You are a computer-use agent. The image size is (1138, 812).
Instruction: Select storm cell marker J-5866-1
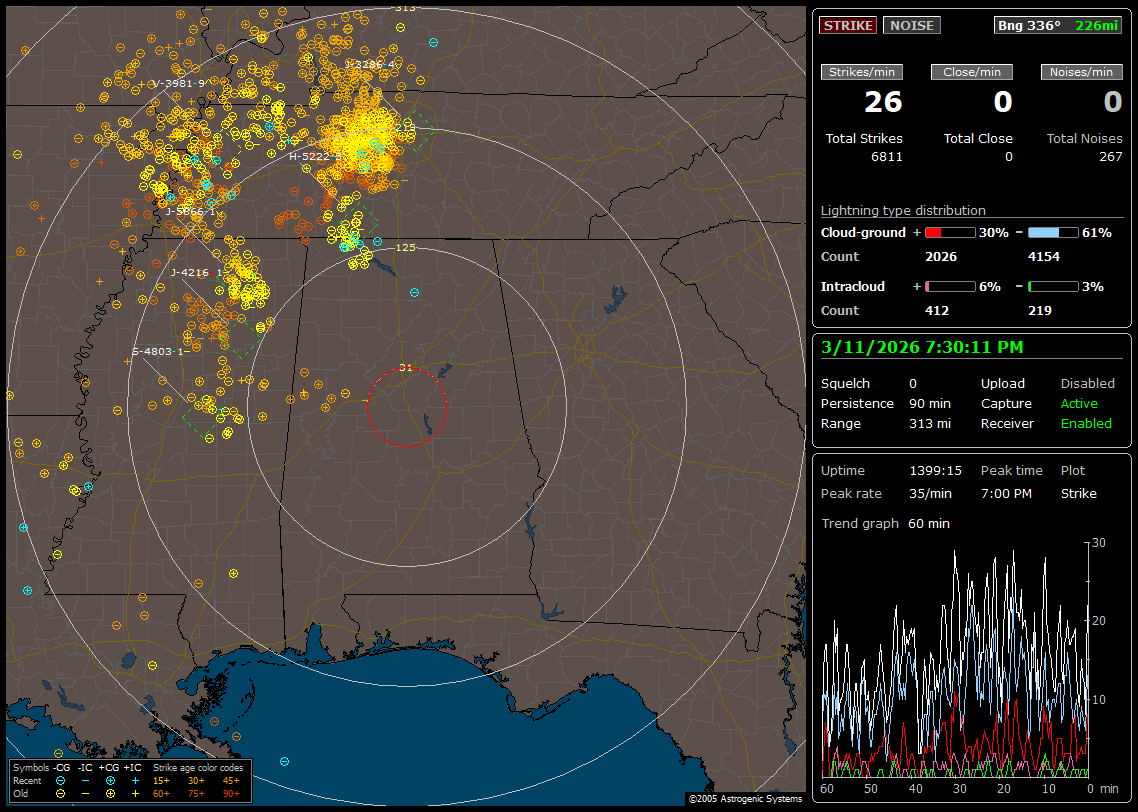(x=190, y=211)
